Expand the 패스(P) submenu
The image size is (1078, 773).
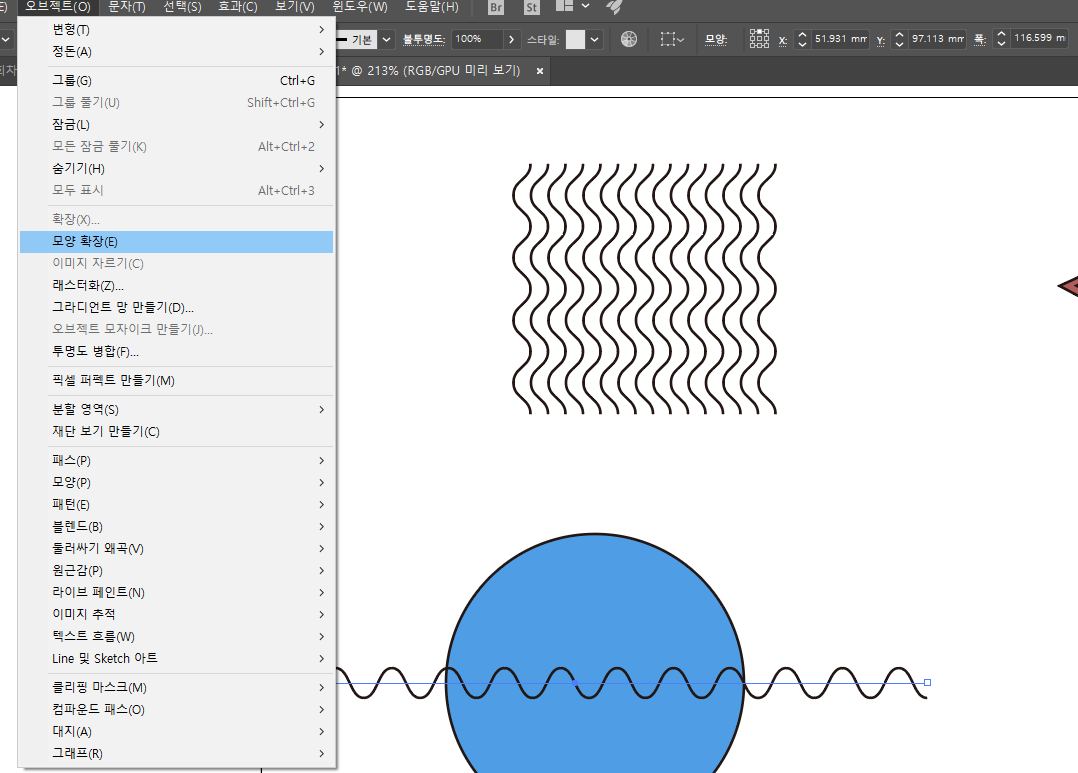point(177,460)
